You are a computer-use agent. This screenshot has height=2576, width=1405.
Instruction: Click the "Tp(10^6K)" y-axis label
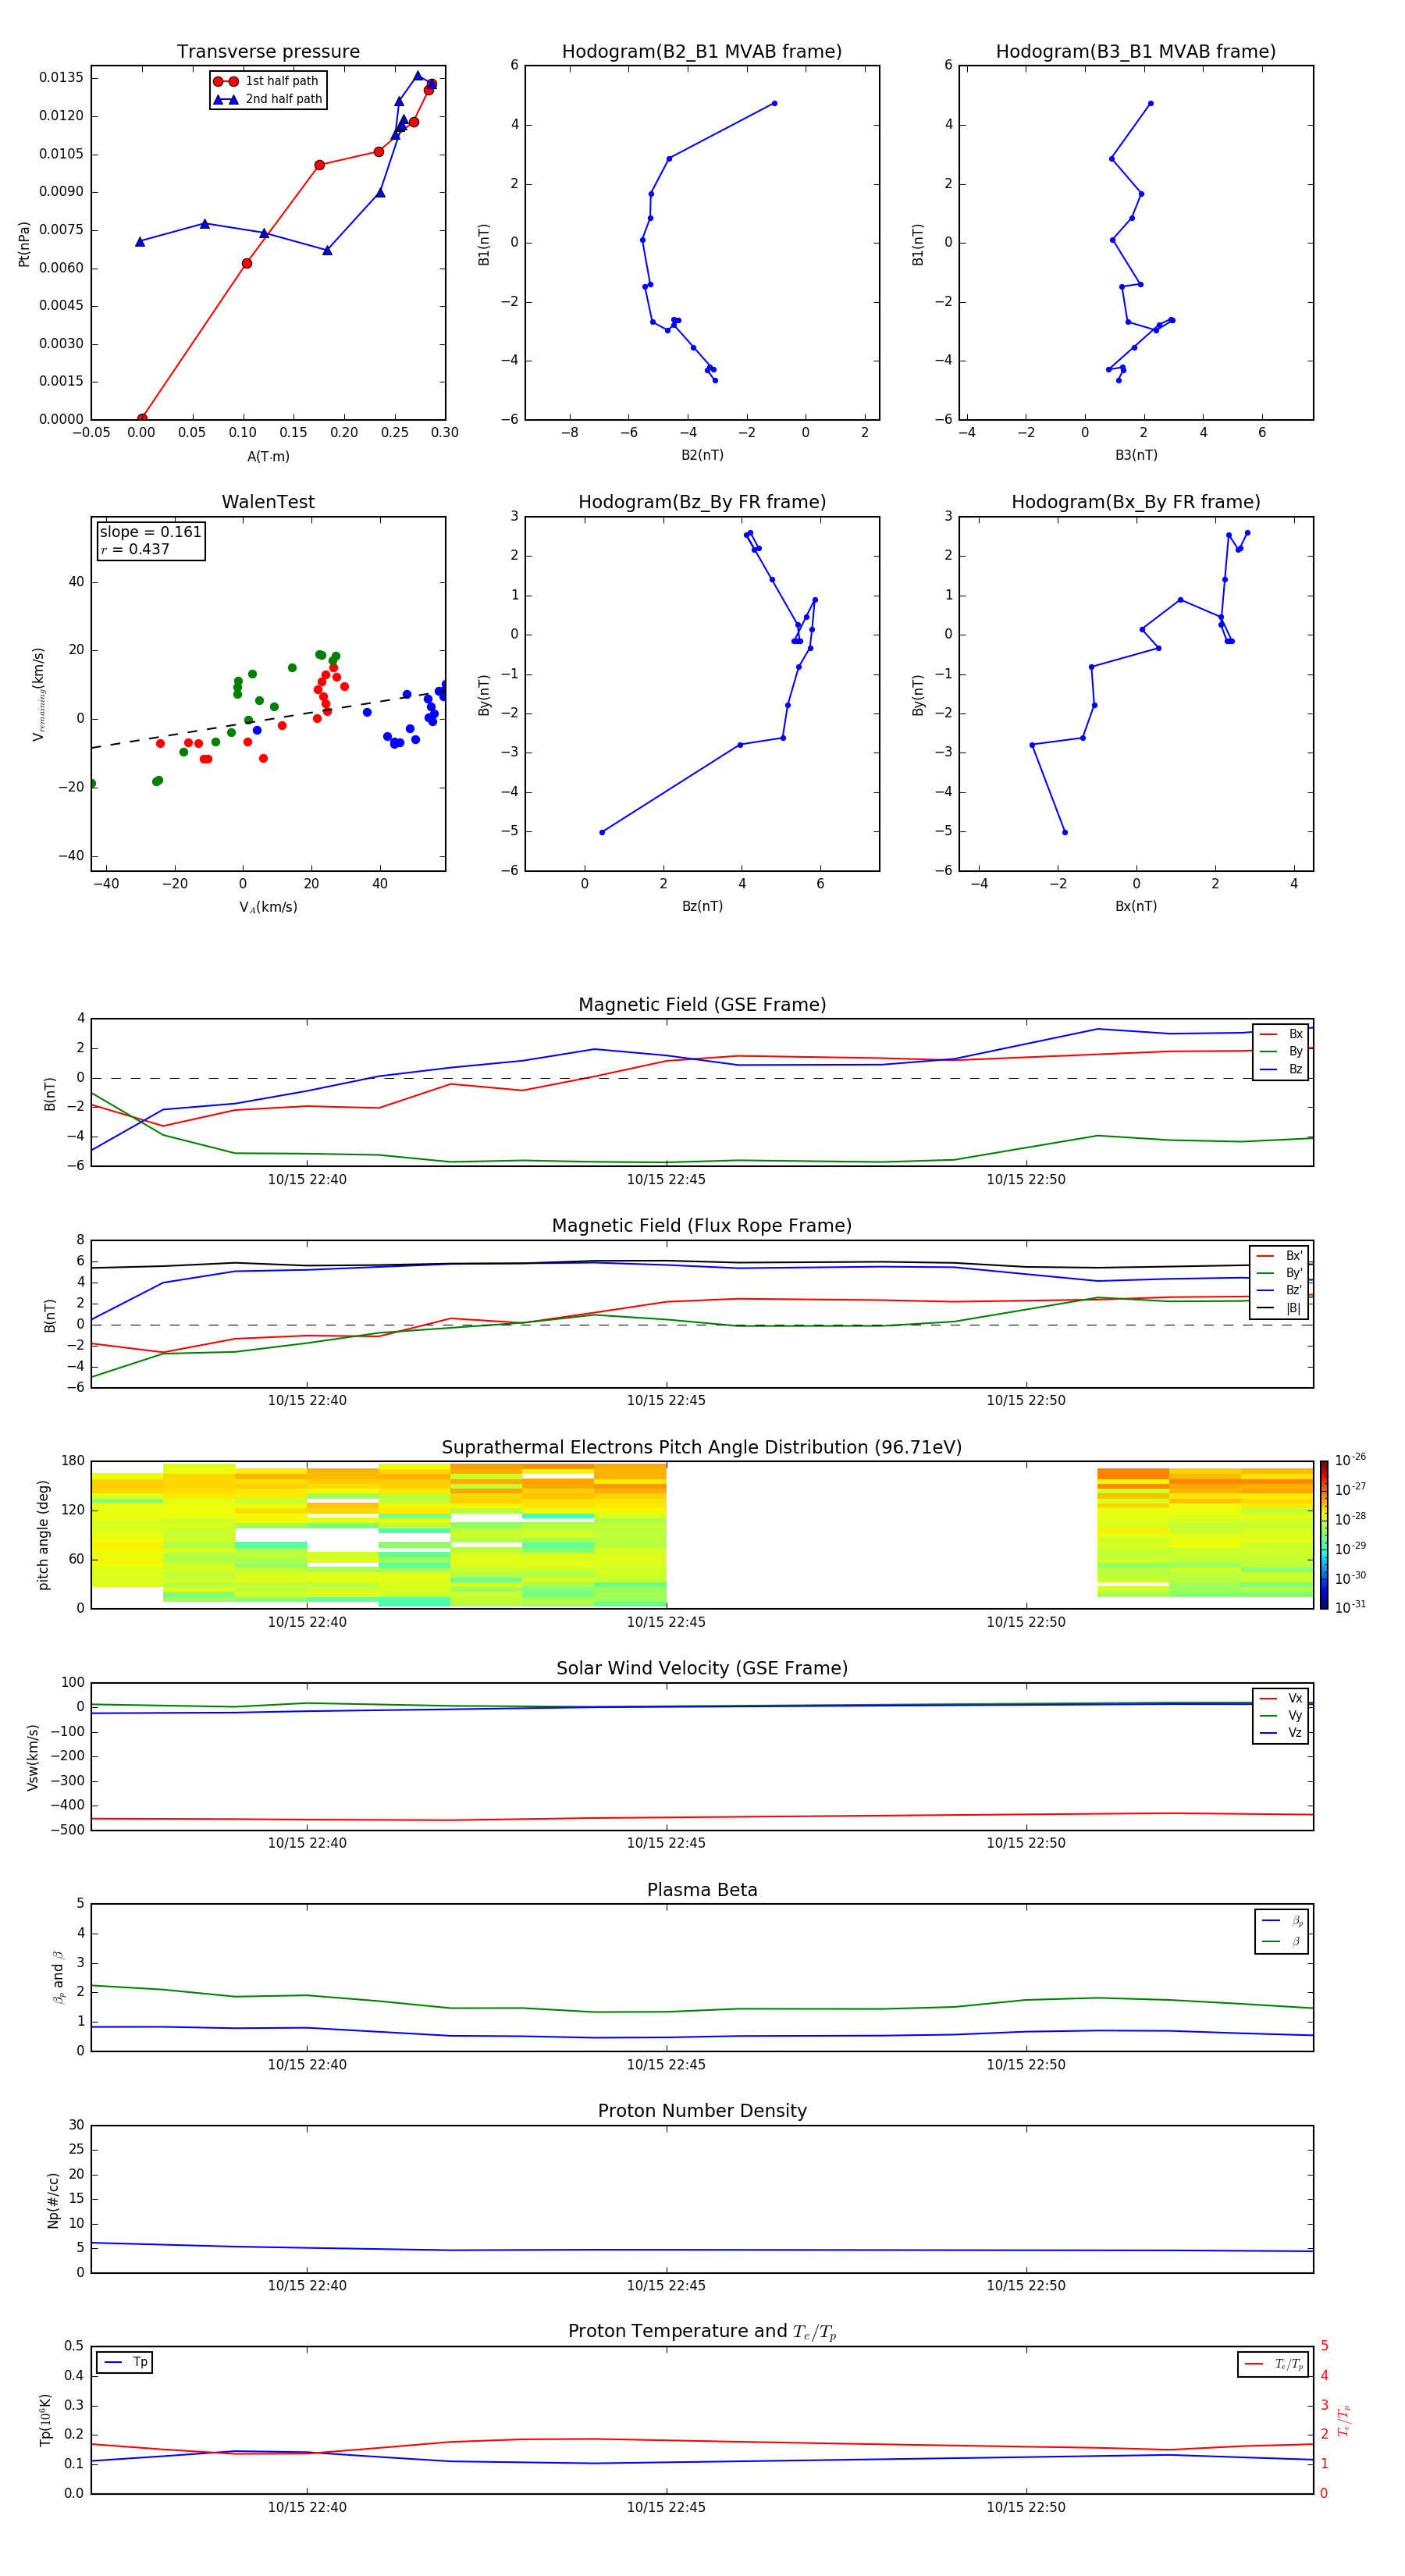point(45,2421)
